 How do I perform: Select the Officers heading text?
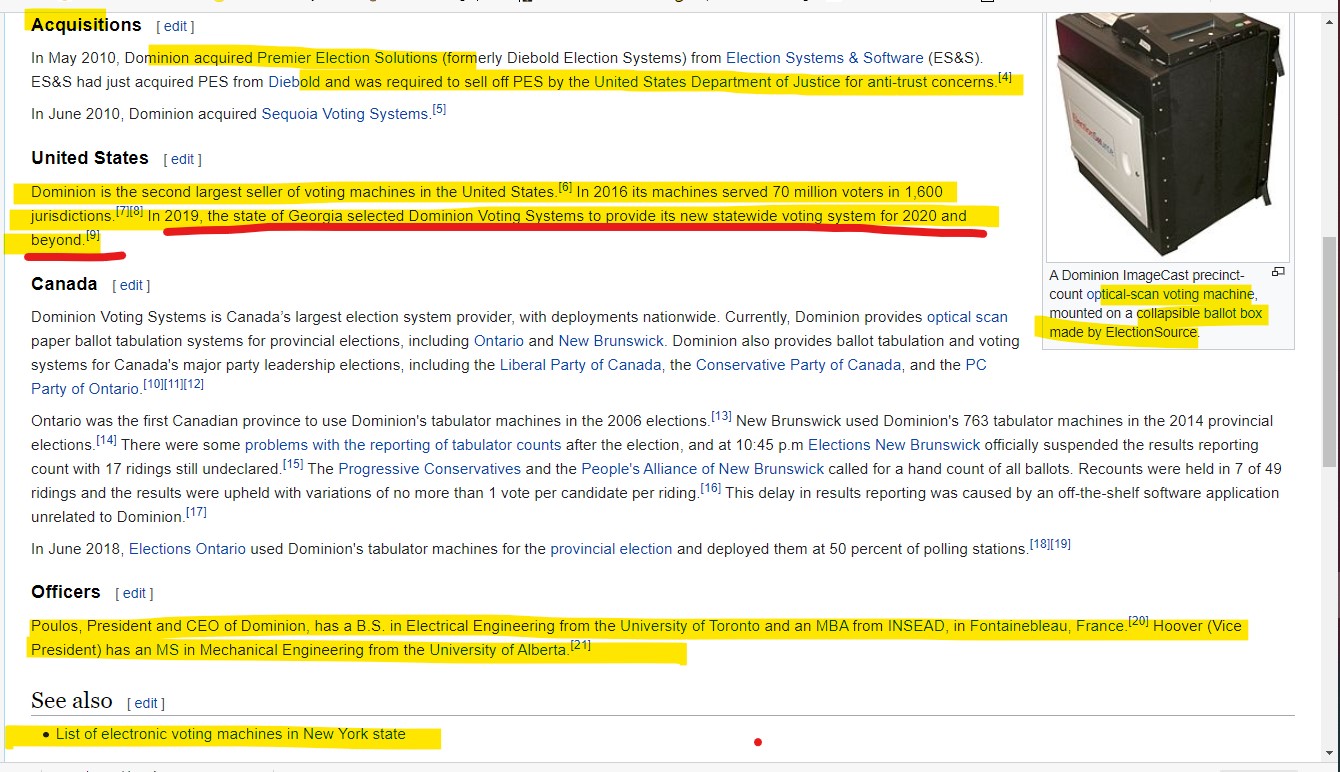66,592
